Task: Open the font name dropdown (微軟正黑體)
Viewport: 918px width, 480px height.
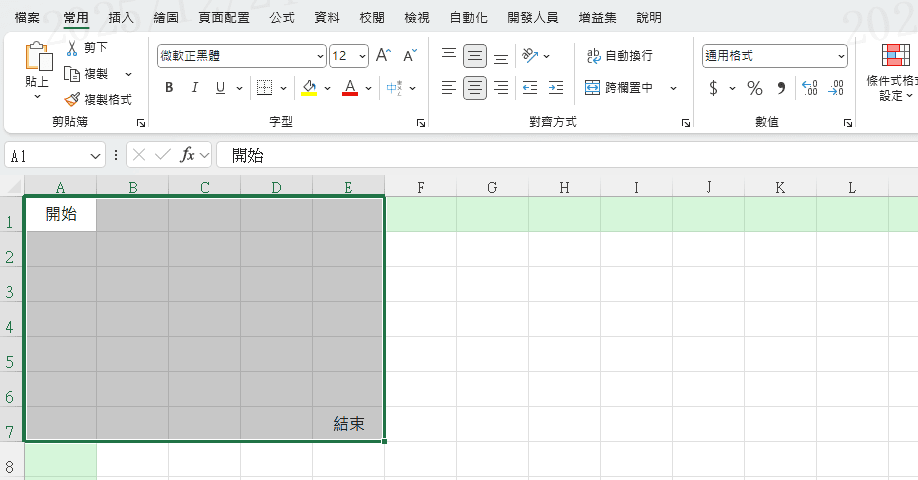Action: point(320,56)
